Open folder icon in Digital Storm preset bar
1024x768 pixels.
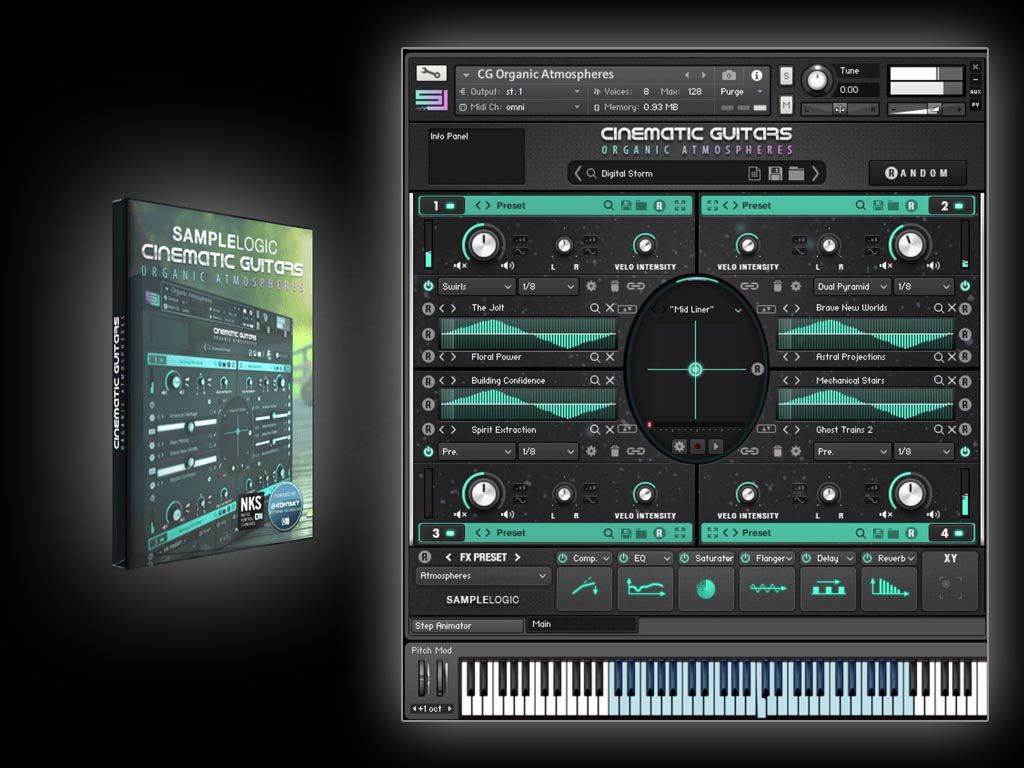click(x=796, y=174)
